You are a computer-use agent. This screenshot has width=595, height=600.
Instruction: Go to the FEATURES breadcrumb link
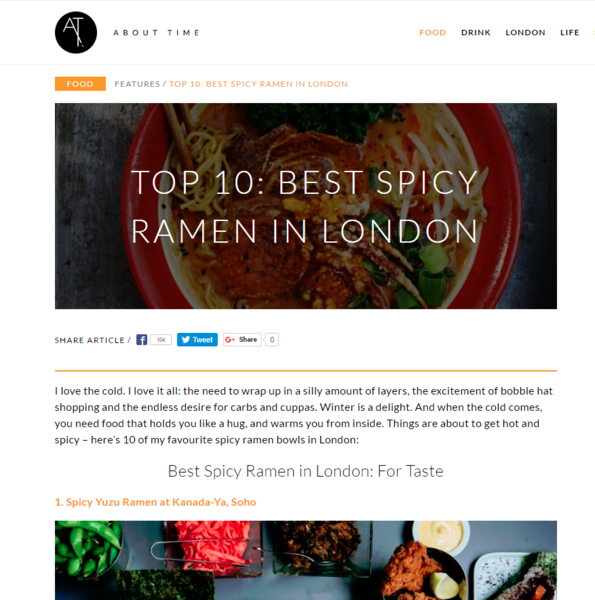(x=137, y=84)
